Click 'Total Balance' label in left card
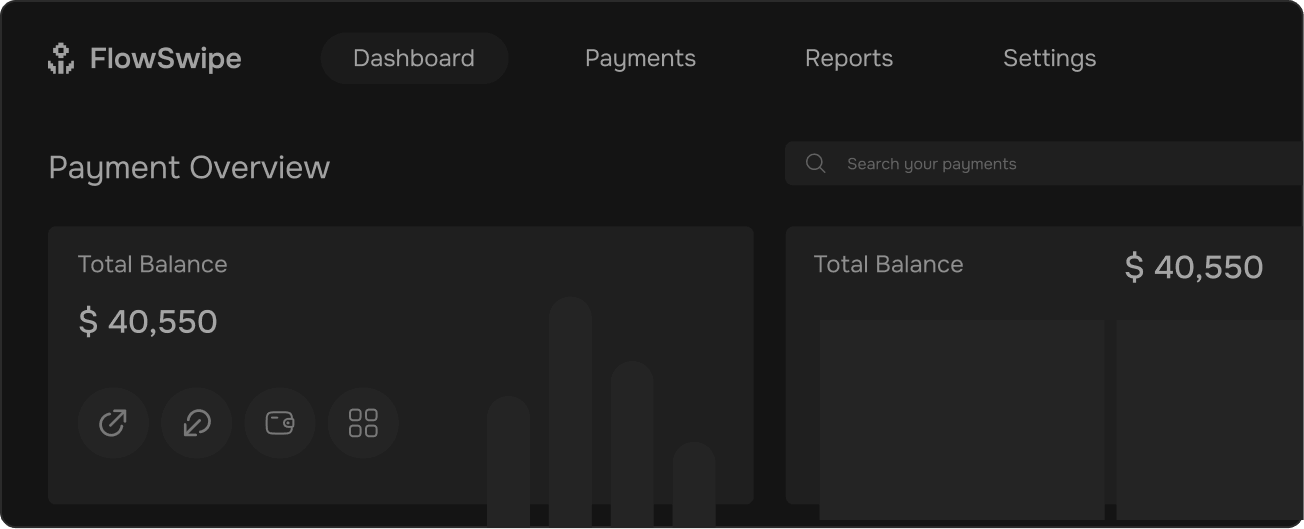This screenshot has width=1304, height=529. tap(152, 264)
